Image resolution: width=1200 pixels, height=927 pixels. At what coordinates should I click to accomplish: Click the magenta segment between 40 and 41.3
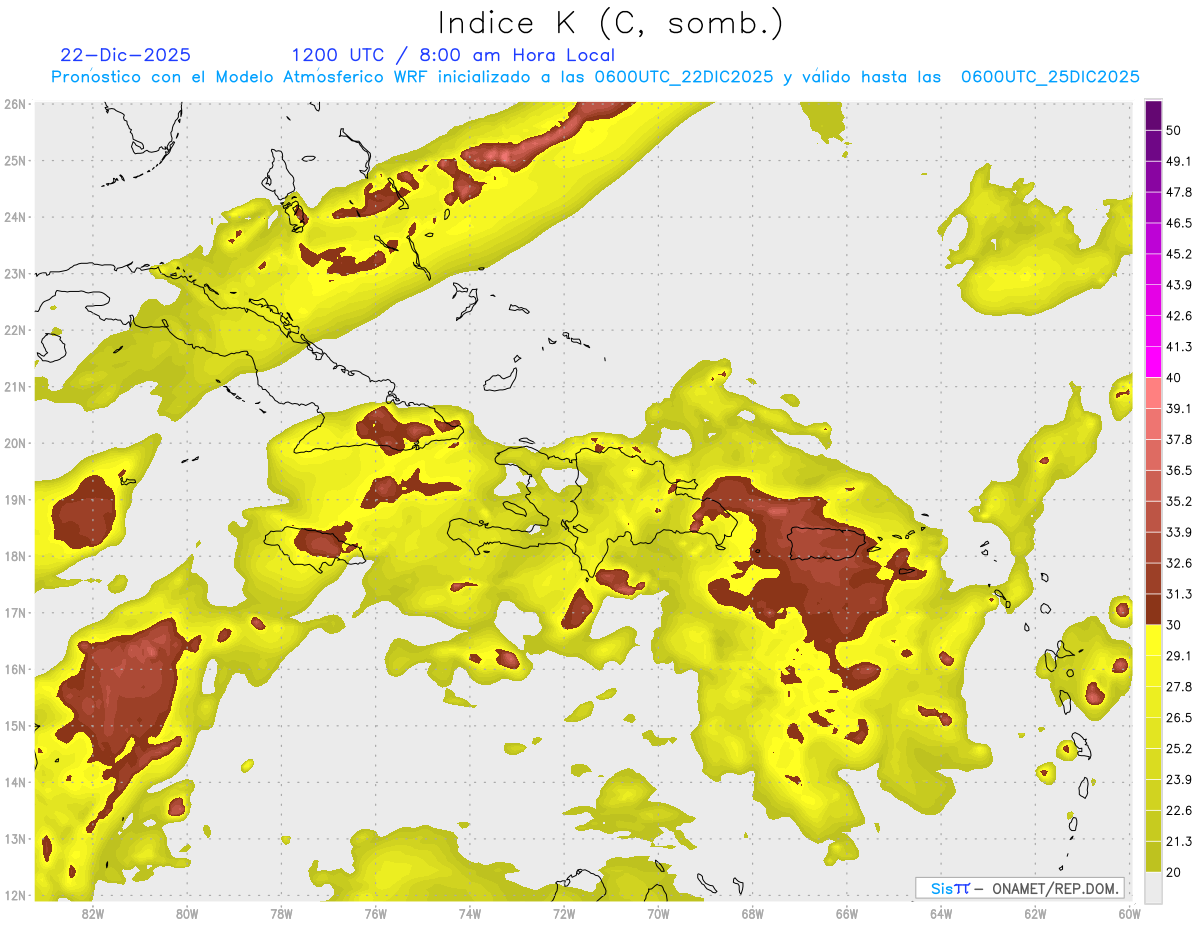[1153, 362]
